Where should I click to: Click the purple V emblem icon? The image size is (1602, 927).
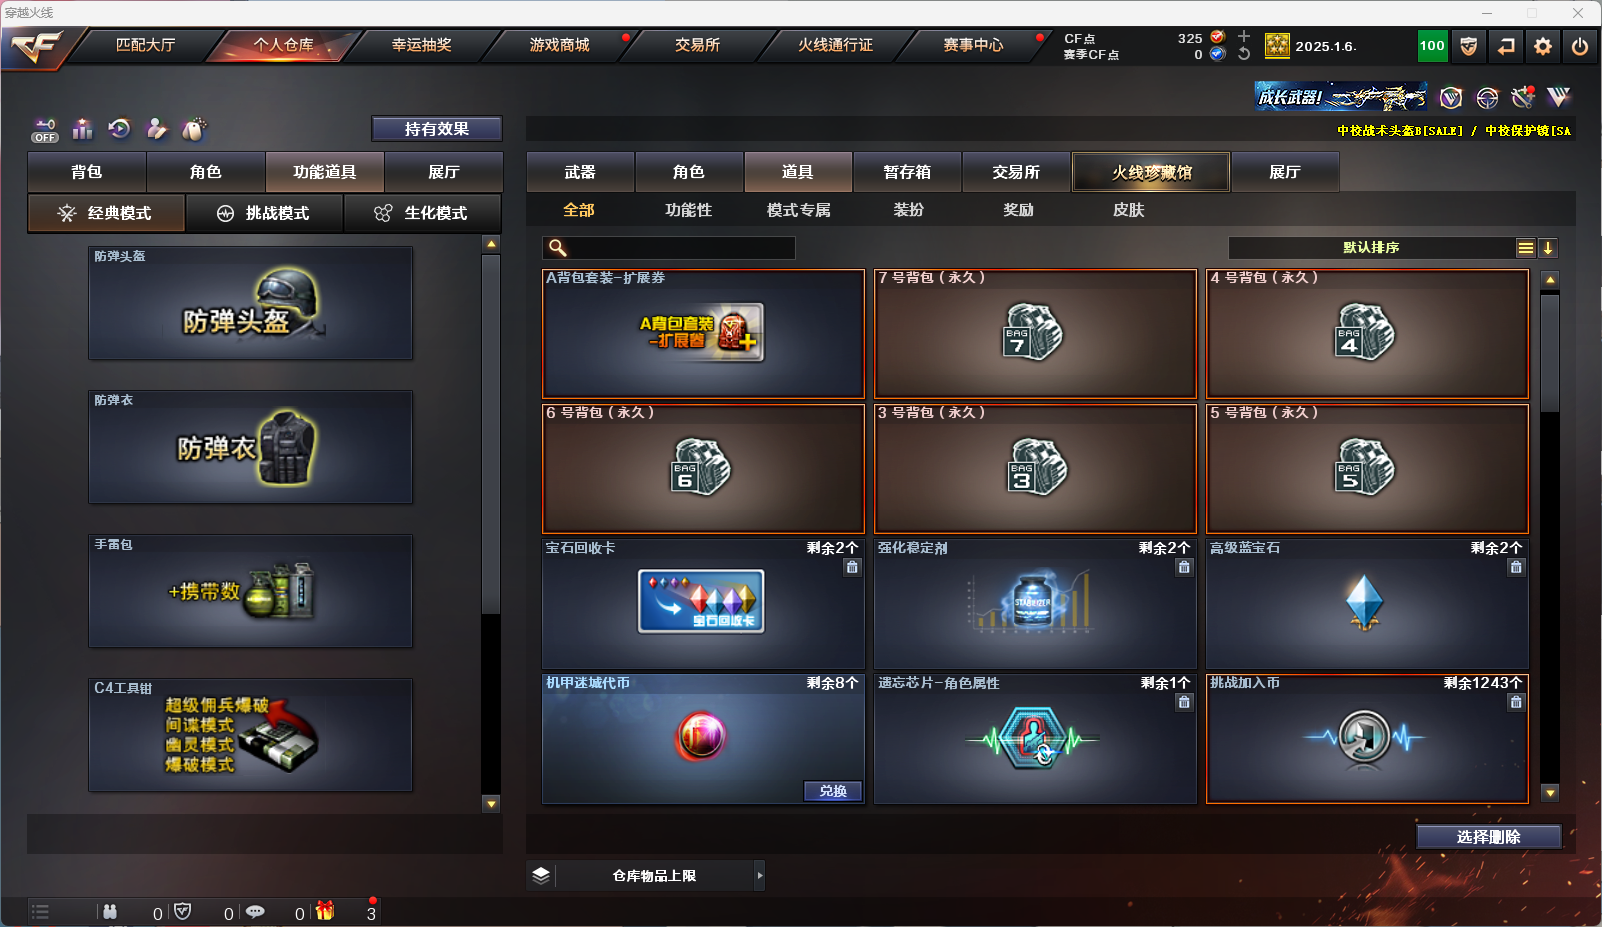1558,97
